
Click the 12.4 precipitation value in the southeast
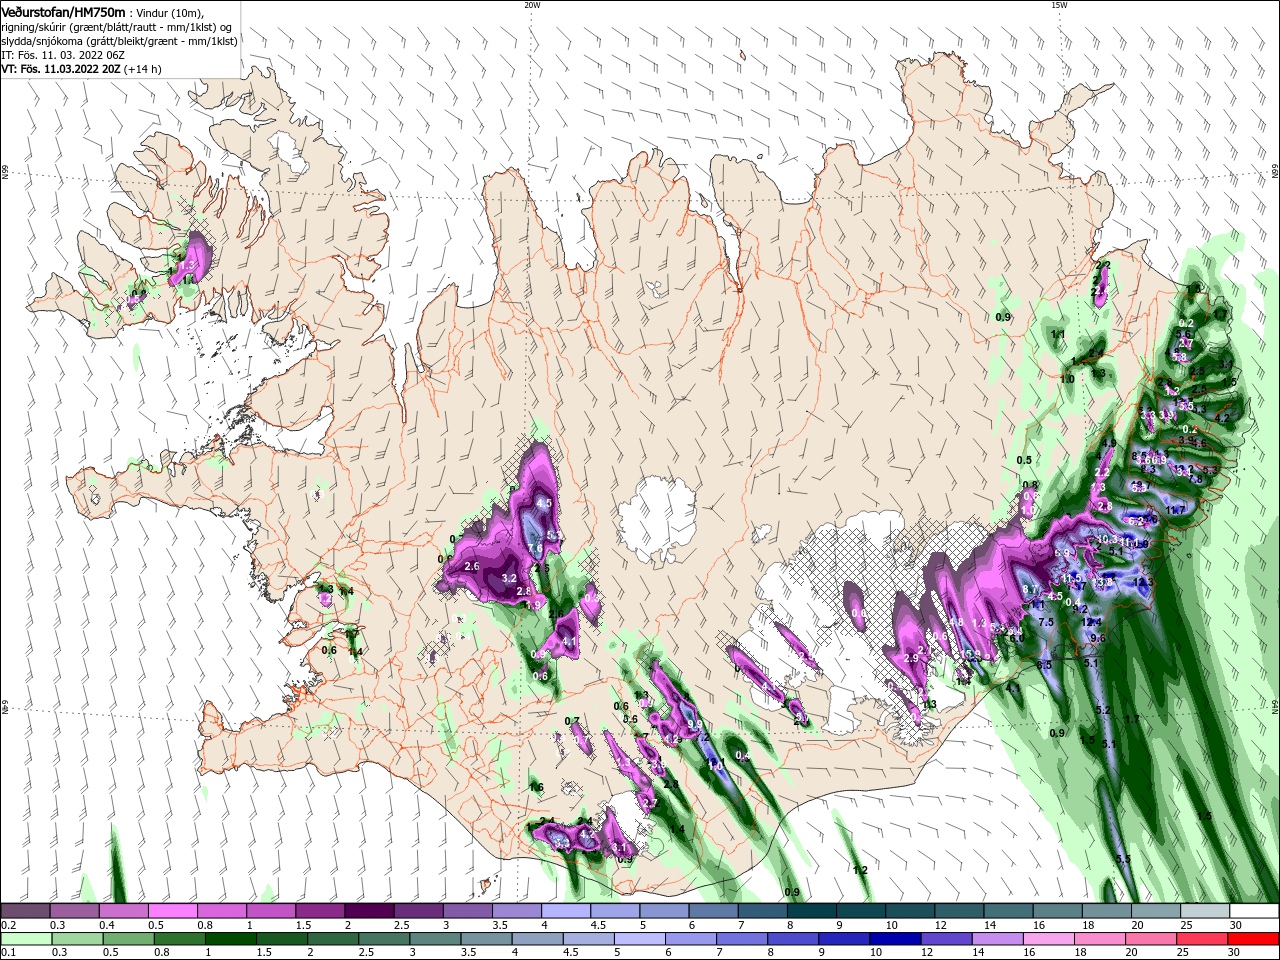(1091, 622)
